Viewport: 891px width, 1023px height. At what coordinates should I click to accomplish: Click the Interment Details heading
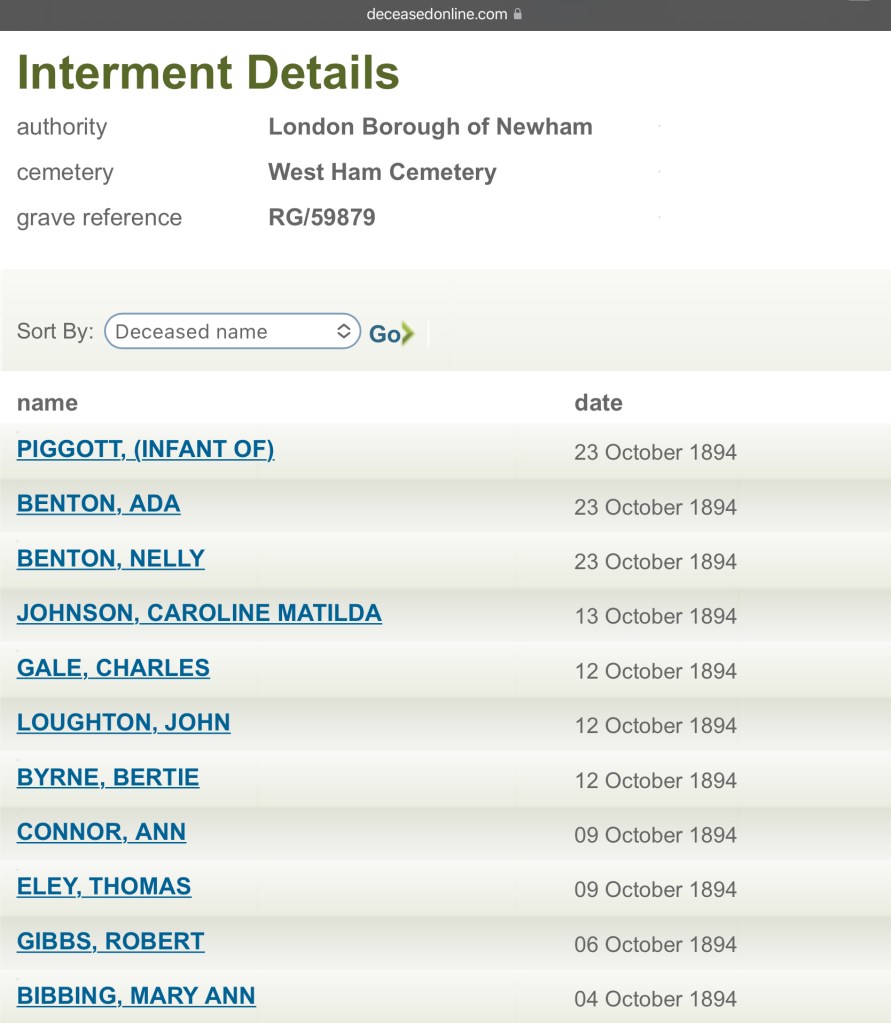(x=208, y=72)
